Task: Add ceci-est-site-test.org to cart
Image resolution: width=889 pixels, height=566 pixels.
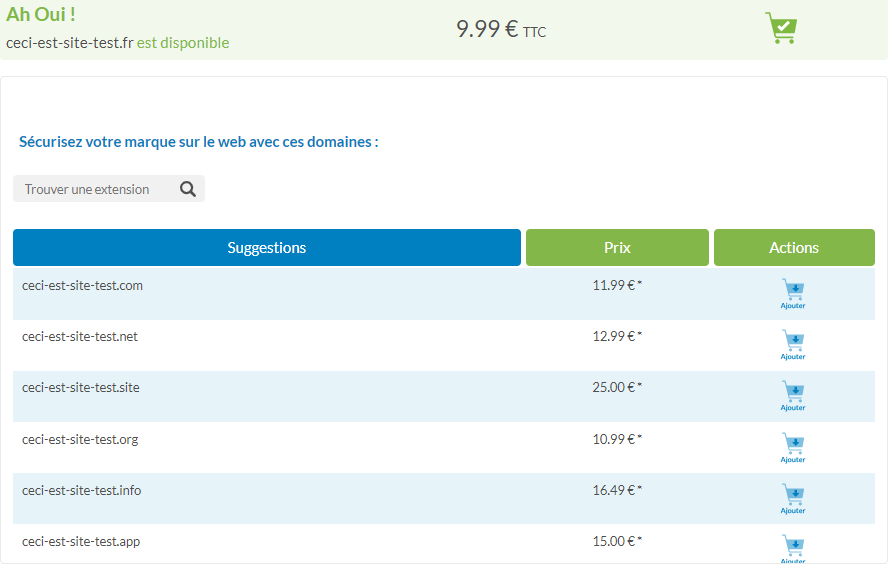Action: click(x=793, y=448)
